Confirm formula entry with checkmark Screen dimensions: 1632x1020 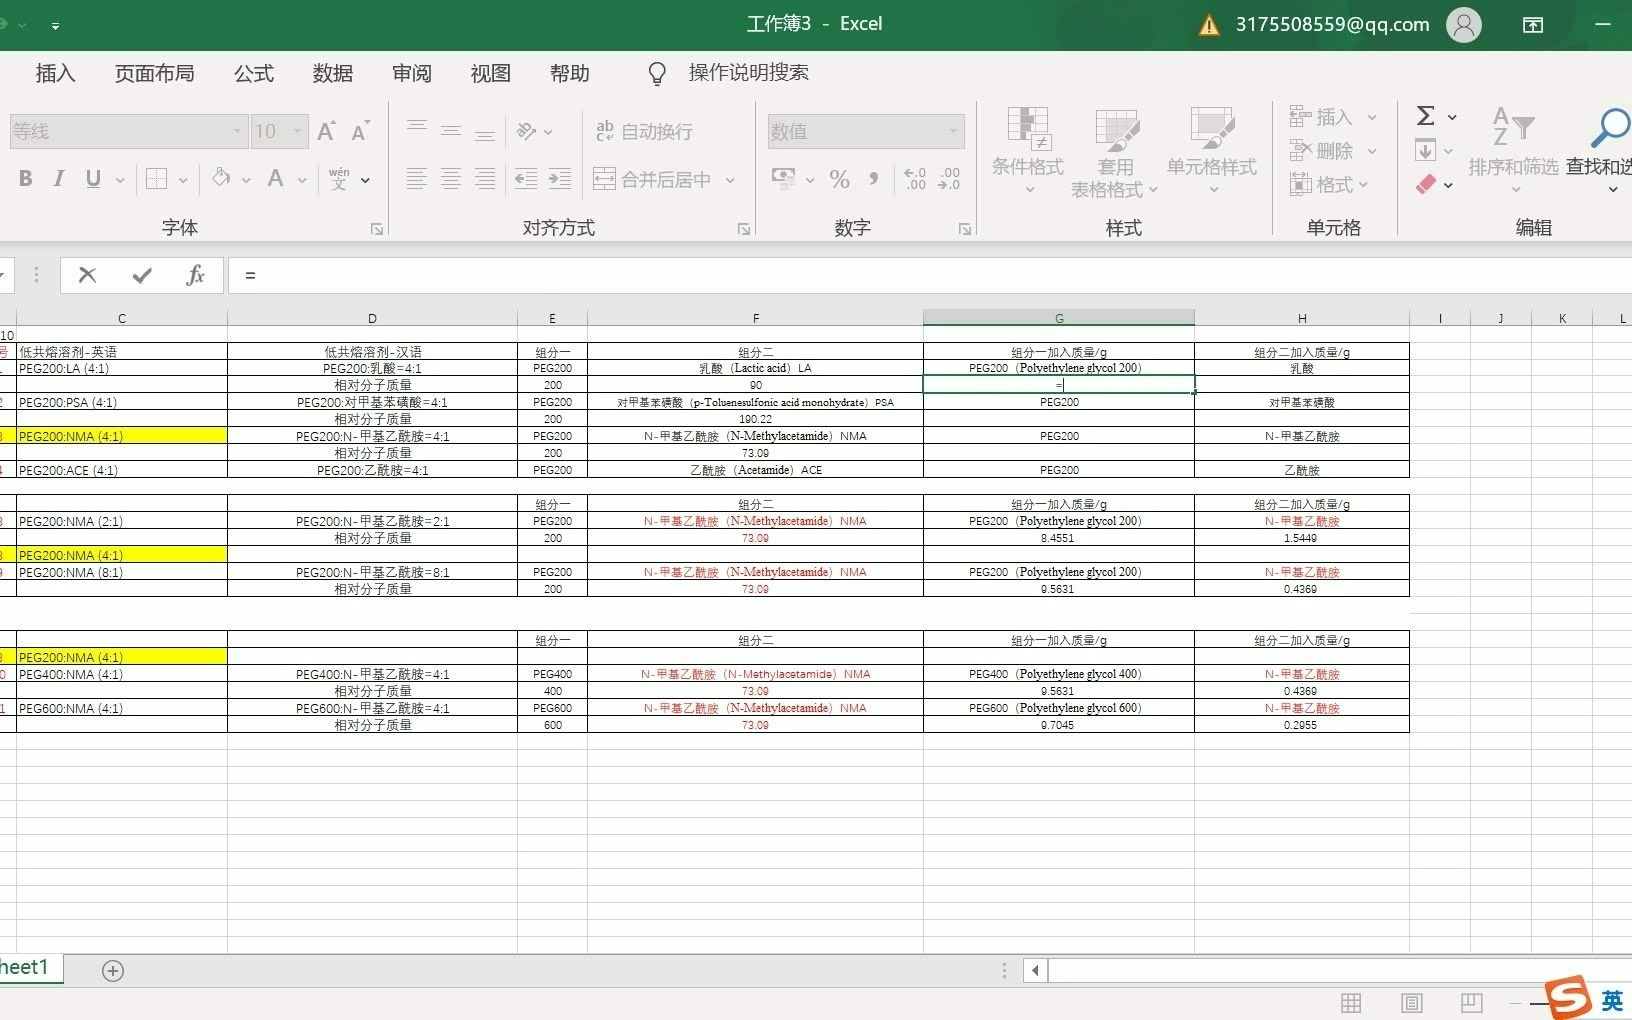pos(142,275)
